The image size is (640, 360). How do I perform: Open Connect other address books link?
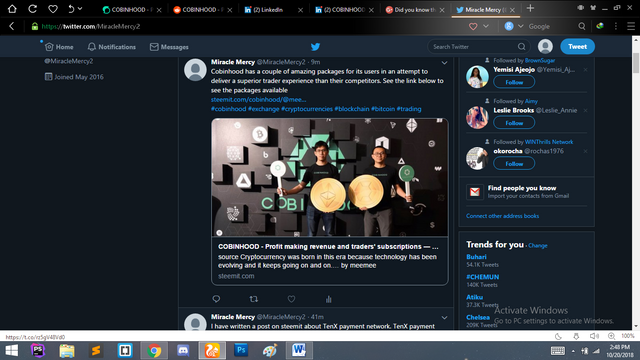(502, 216)
